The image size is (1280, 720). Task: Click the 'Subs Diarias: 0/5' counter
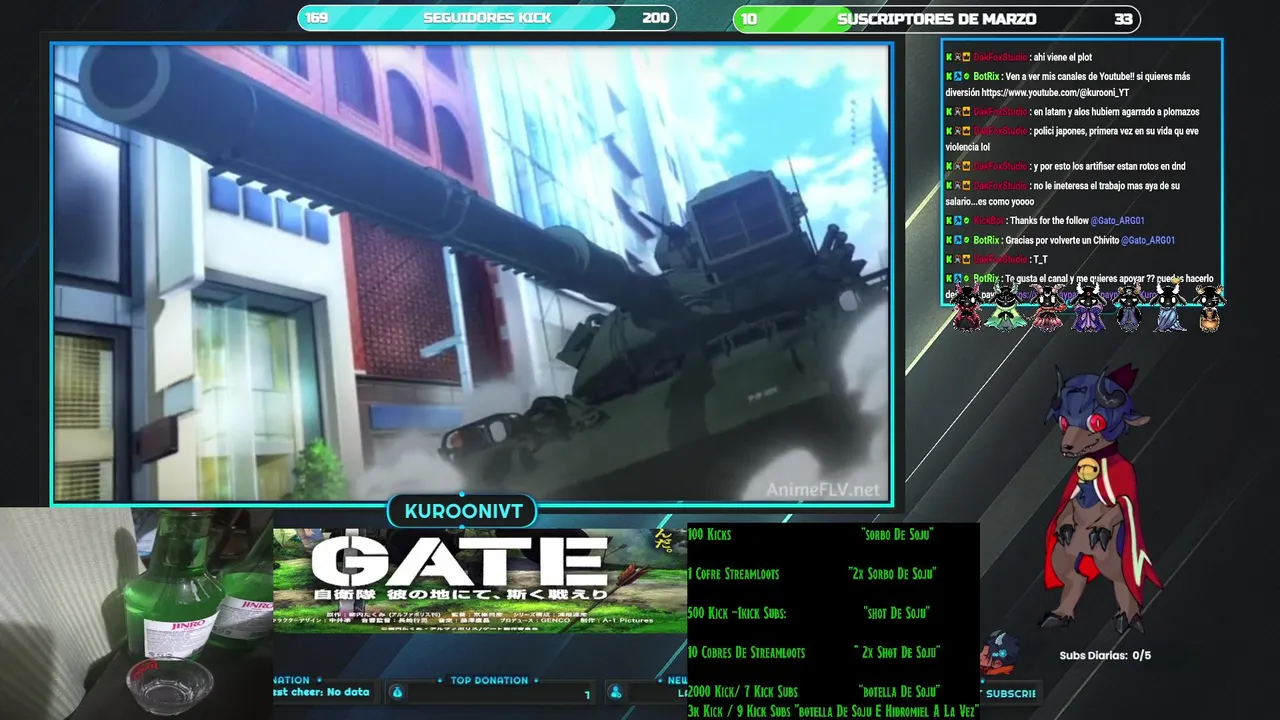pos(1105,656)
